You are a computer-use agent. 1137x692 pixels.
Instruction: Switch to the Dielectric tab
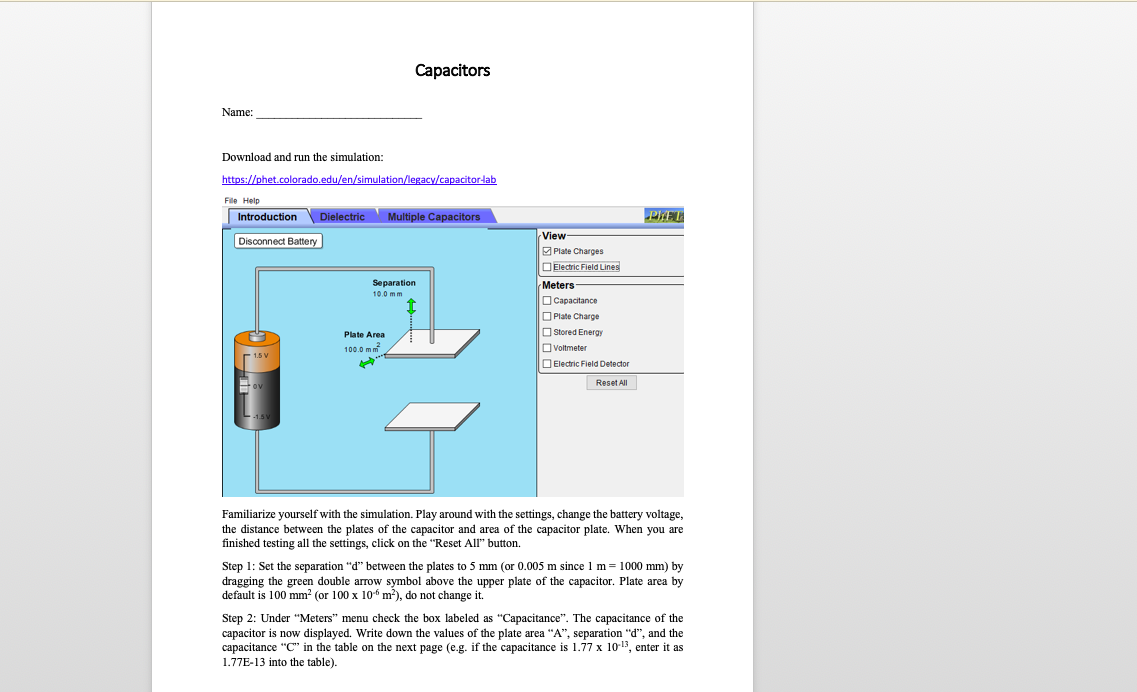[342, 216]
